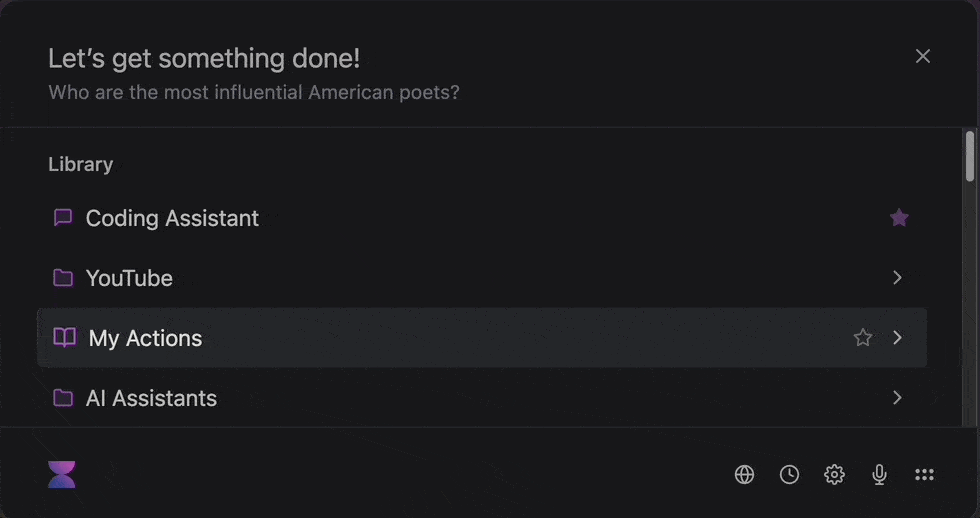Viewport: 980px width, 518px height.
Task: Select the Coding Assistant entry
Action: tap(481, 218)
